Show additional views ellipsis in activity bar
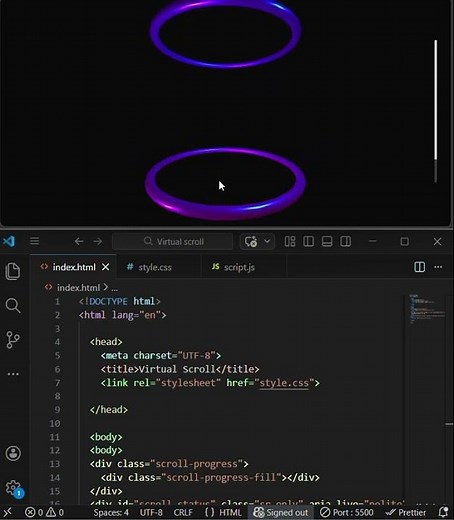This screenshot has height=520, width=454. (13, 374)
